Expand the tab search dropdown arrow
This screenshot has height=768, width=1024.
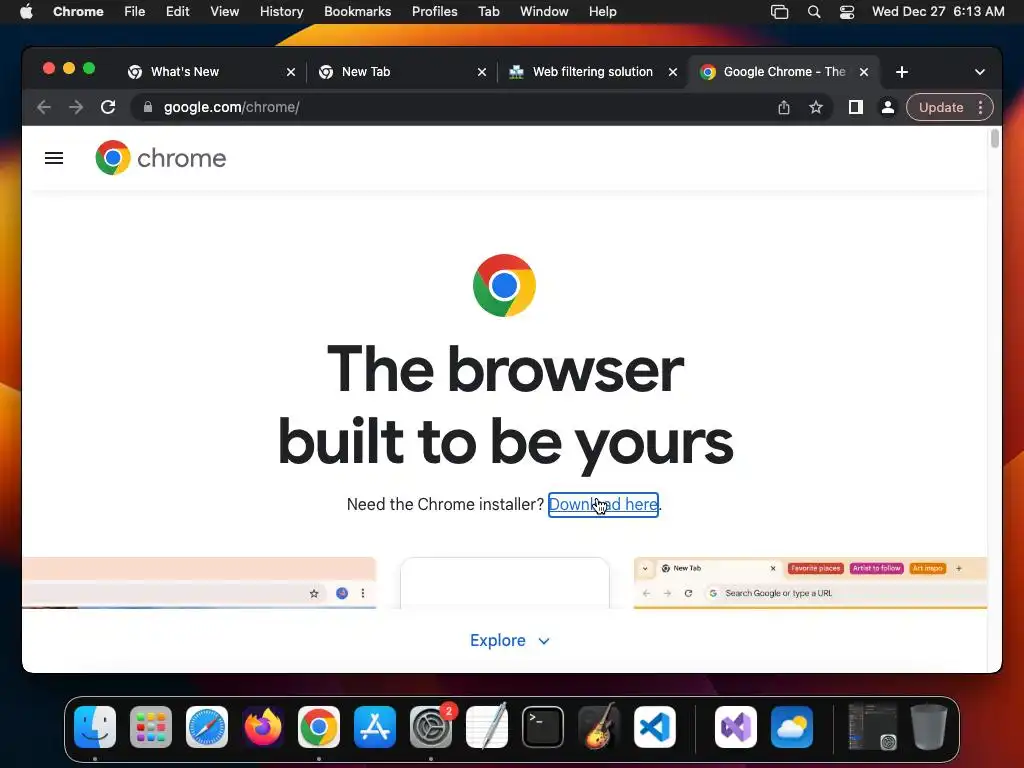pos(980,72)
